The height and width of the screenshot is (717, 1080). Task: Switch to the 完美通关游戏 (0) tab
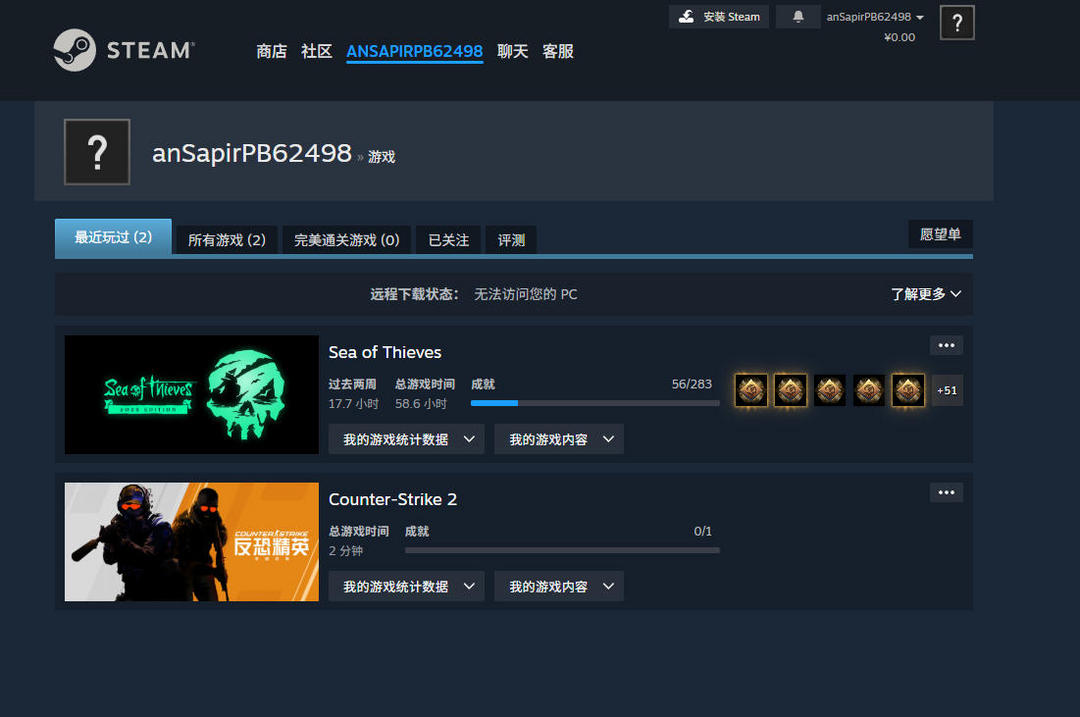346,240
